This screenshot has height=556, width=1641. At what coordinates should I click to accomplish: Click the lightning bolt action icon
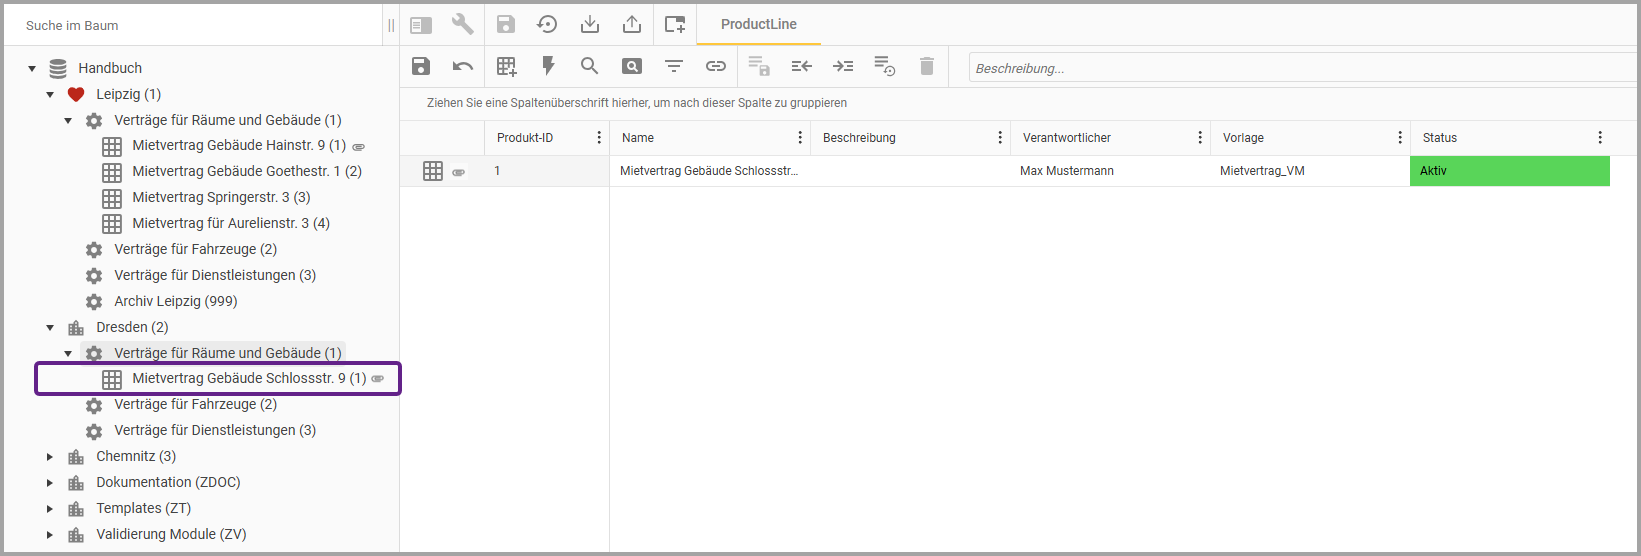click(x=548, y=66)
